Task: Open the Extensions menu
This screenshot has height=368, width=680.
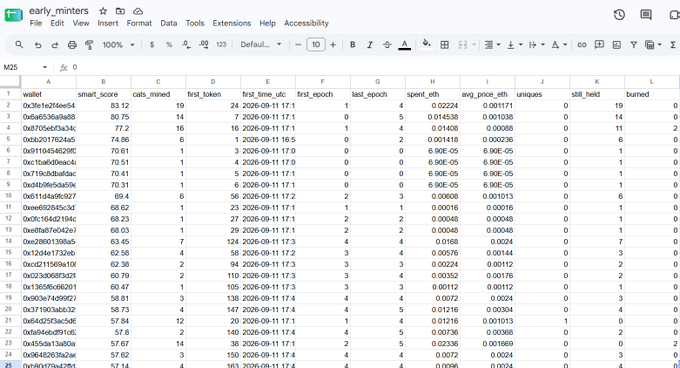Action: pyautogui.click(x=232, y=23)
